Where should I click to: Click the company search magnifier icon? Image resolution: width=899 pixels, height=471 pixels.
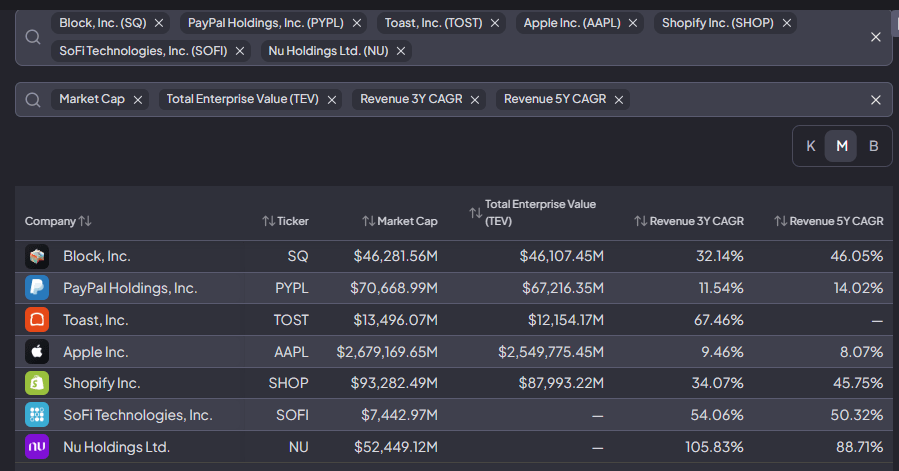click(x=33, y=37)
